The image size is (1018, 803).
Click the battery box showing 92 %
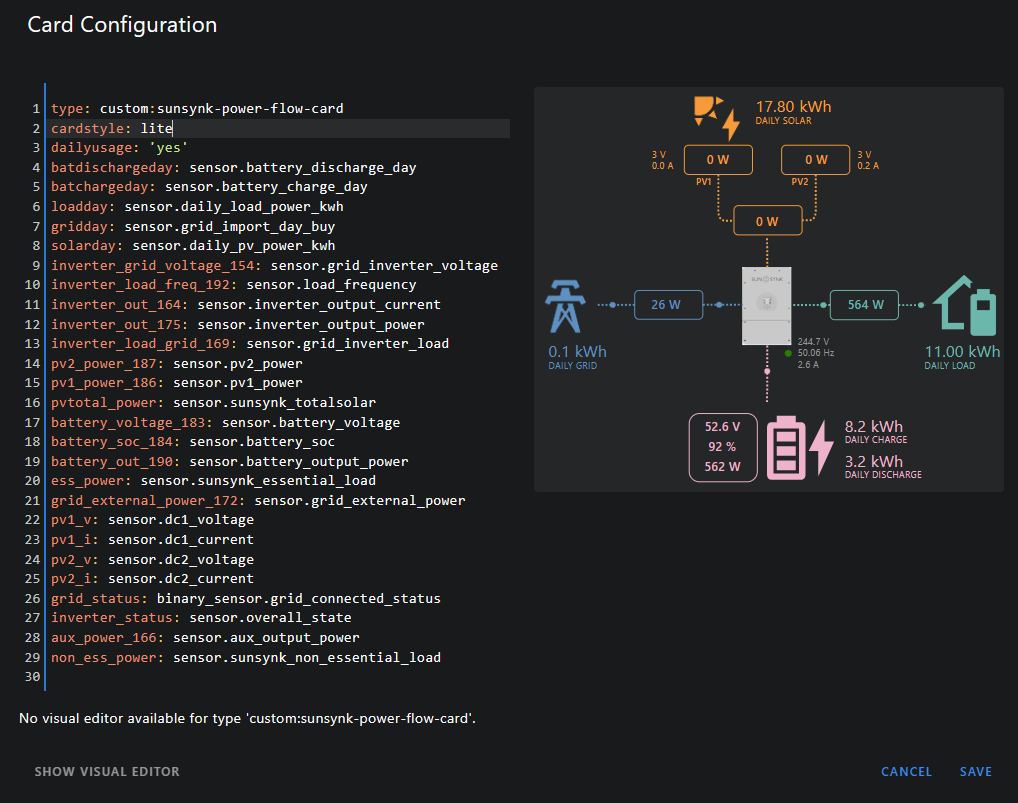pyautogui.click(x=723, y=447)
